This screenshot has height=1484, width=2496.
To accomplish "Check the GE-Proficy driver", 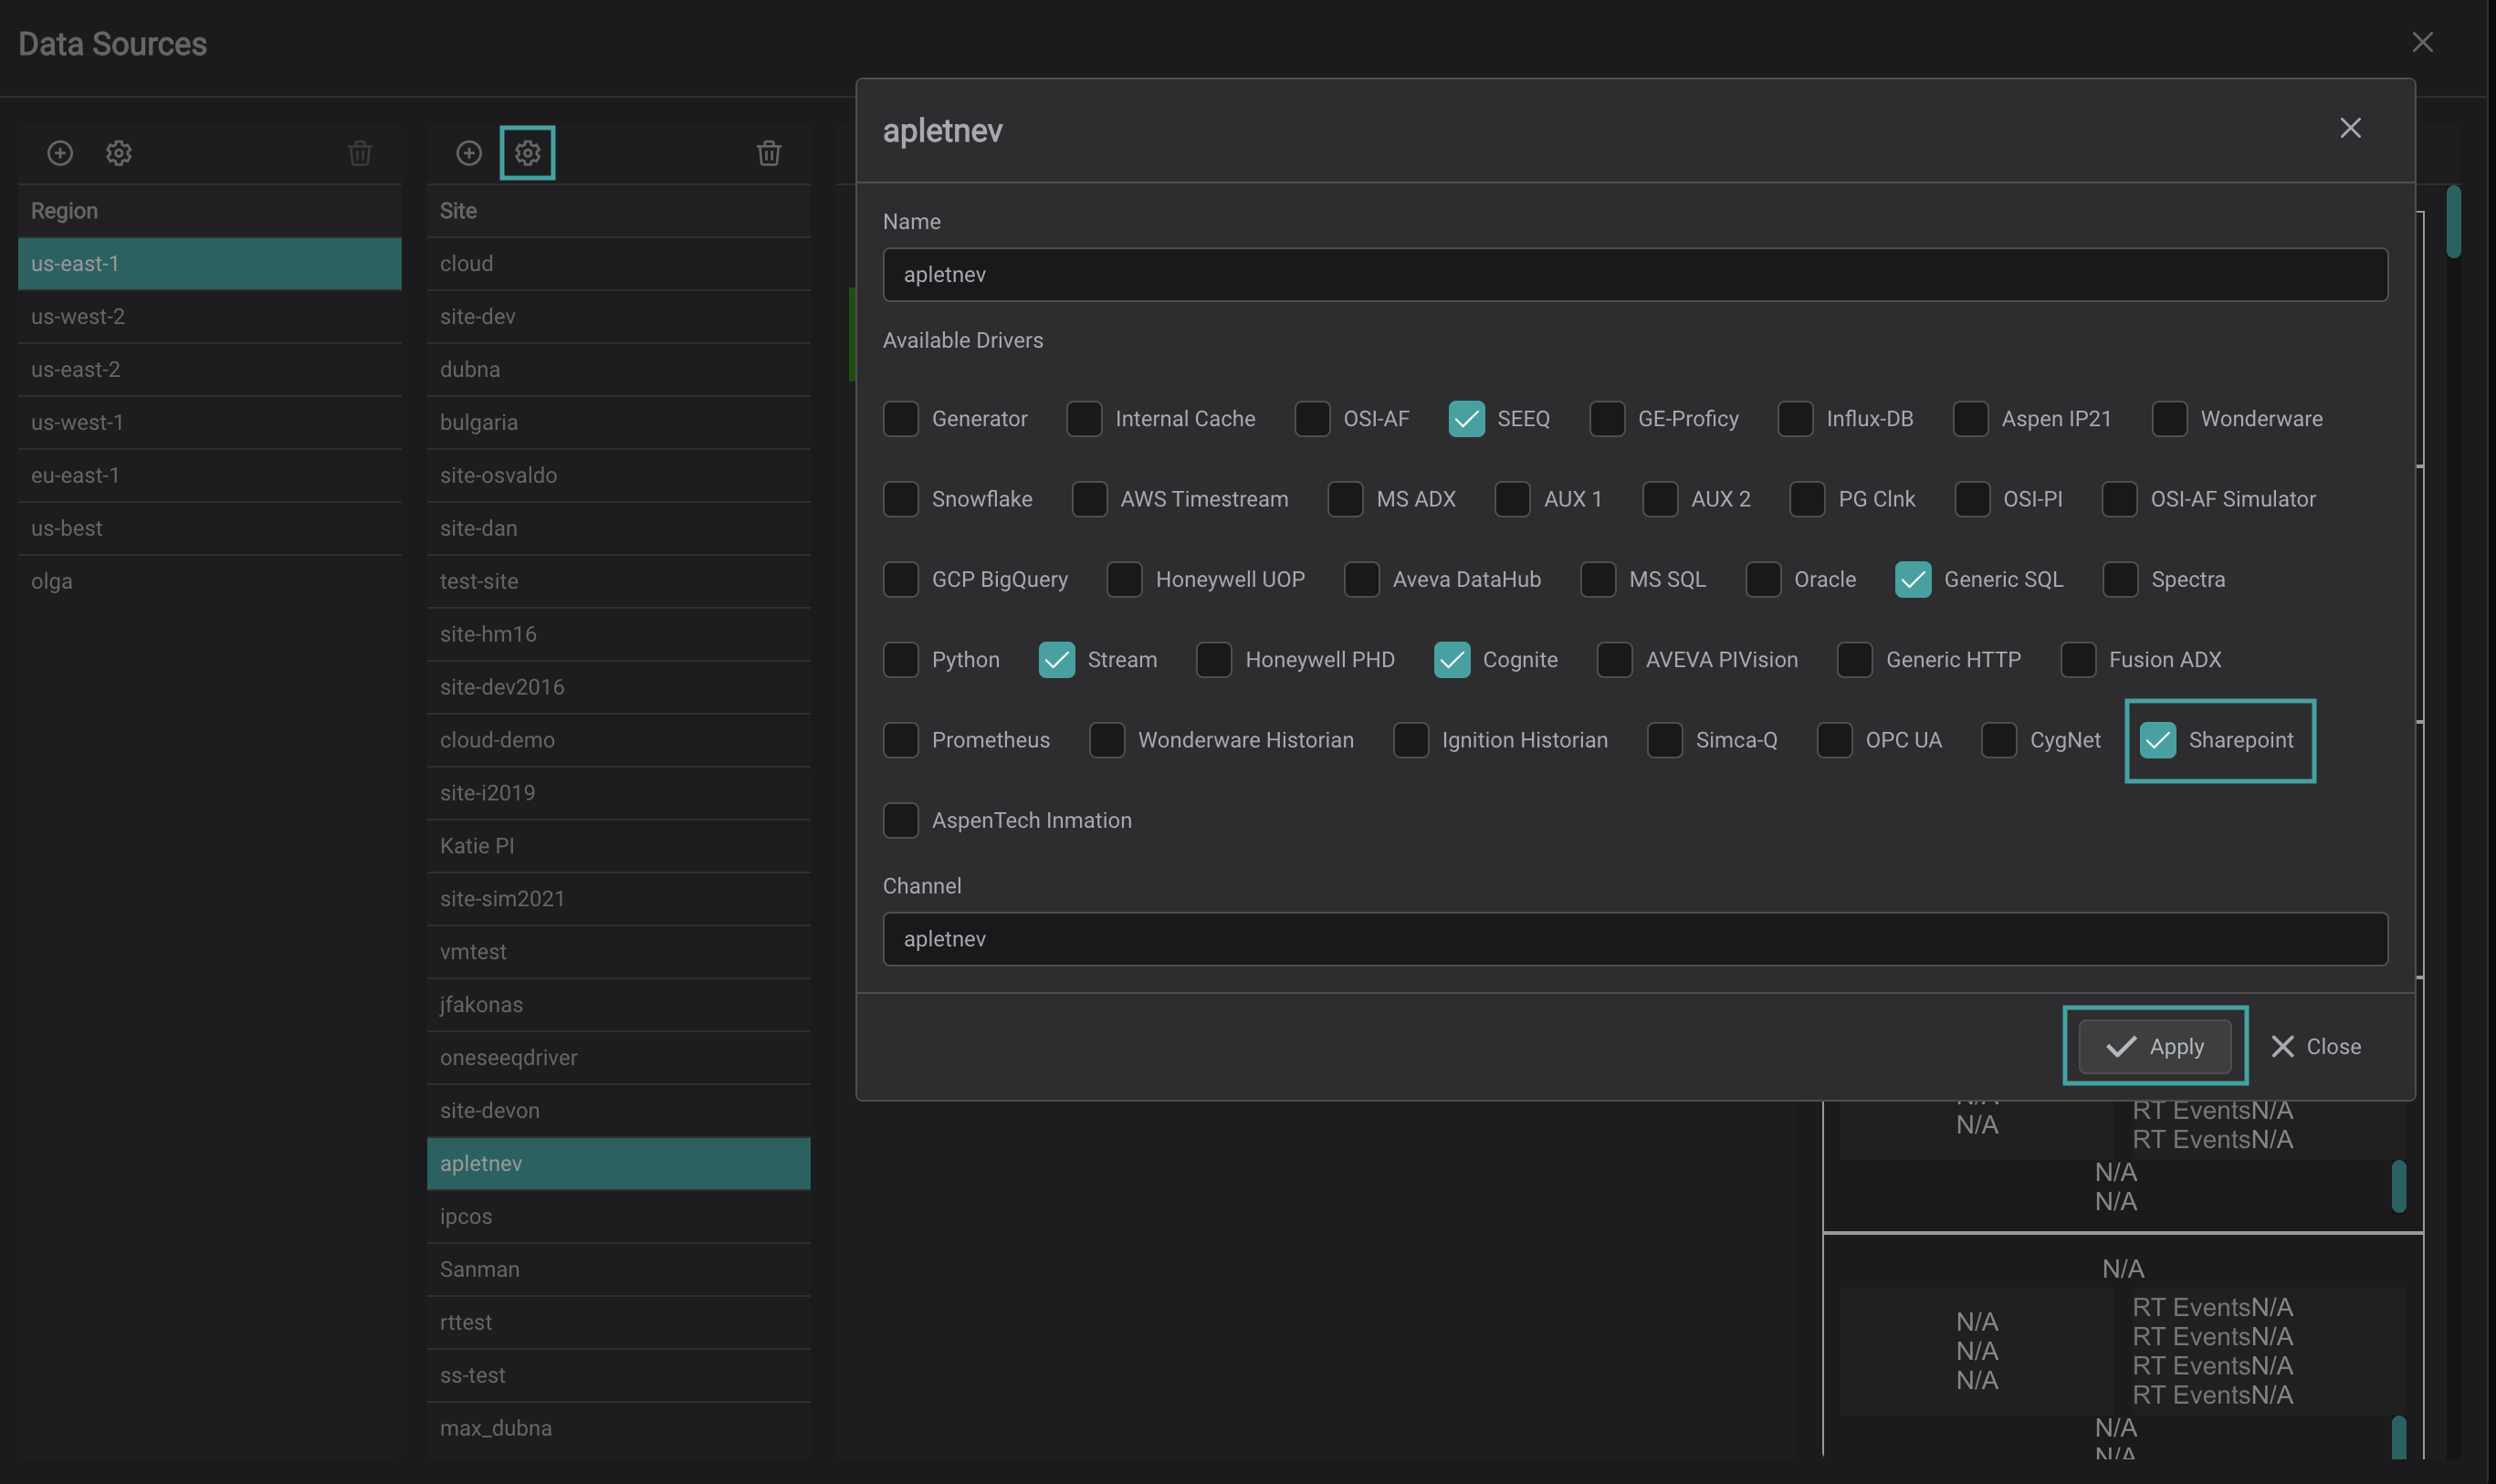I will click(1607, 419).
